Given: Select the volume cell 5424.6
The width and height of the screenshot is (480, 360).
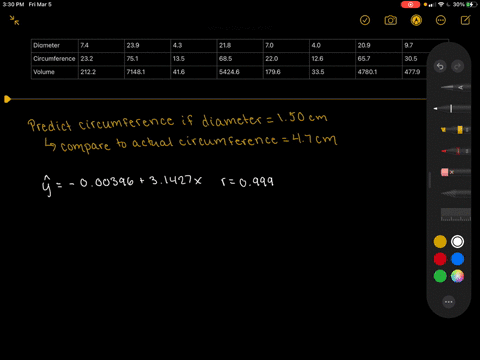Looking at the screenshot, I should click(240, 72).
